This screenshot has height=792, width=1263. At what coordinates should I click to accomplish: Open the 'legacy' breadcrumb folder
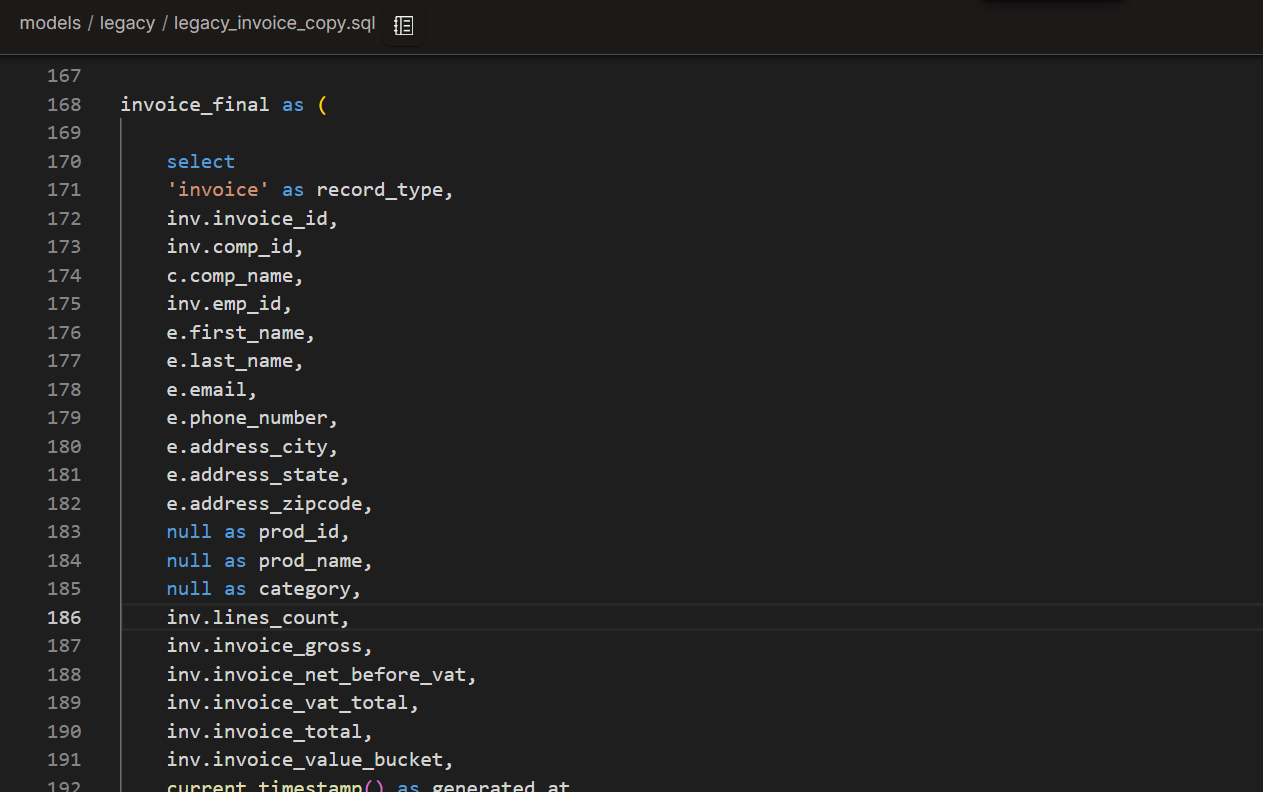click(127, 23)
